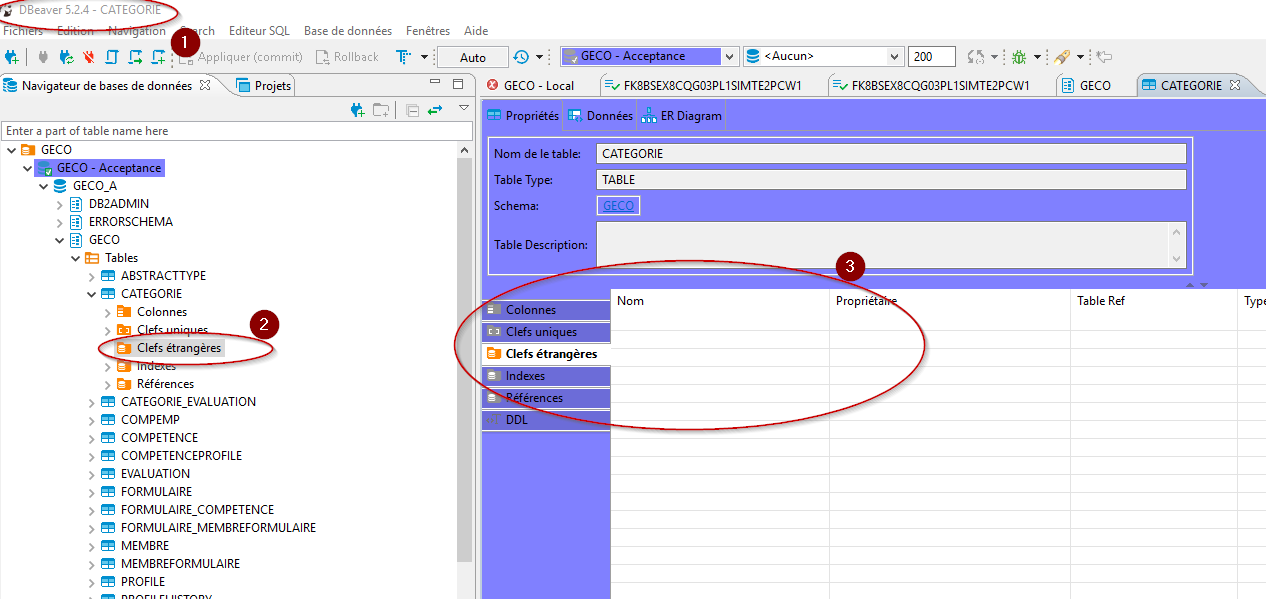Image resolution: width=1266 pixels, height=599 pixels.
Task: Click the Nom de le table field
Action: [x=891, y=154]
